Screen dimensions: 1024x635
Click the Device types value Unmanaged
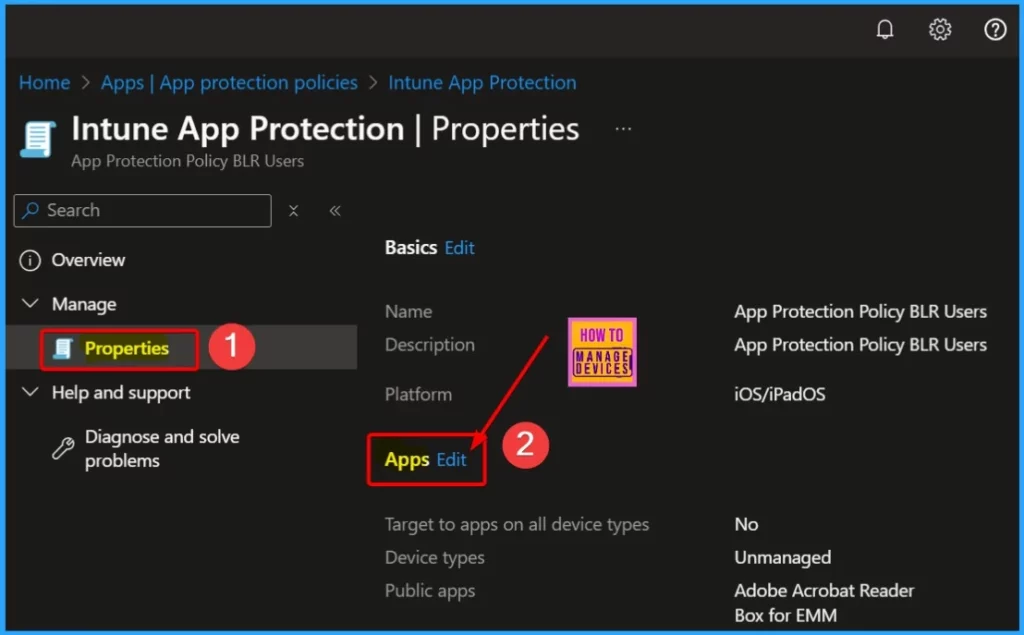(782, 557)
